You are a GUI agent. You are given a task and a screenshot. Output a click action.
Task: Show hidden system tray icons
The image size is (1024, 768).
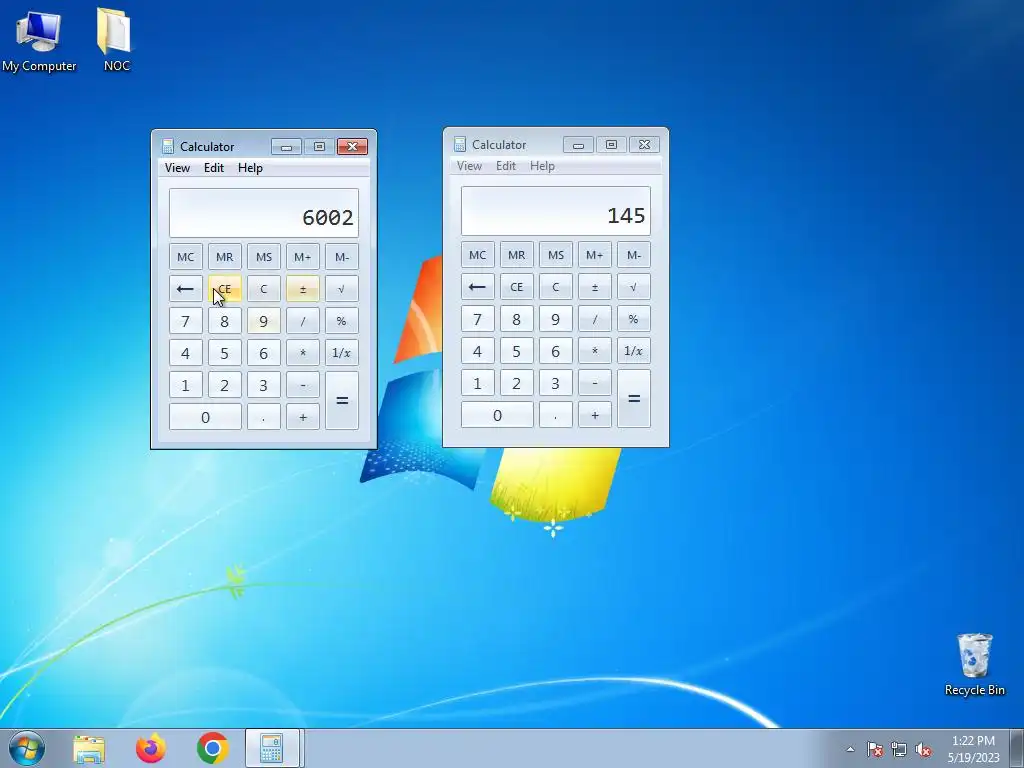click(850, 749)
